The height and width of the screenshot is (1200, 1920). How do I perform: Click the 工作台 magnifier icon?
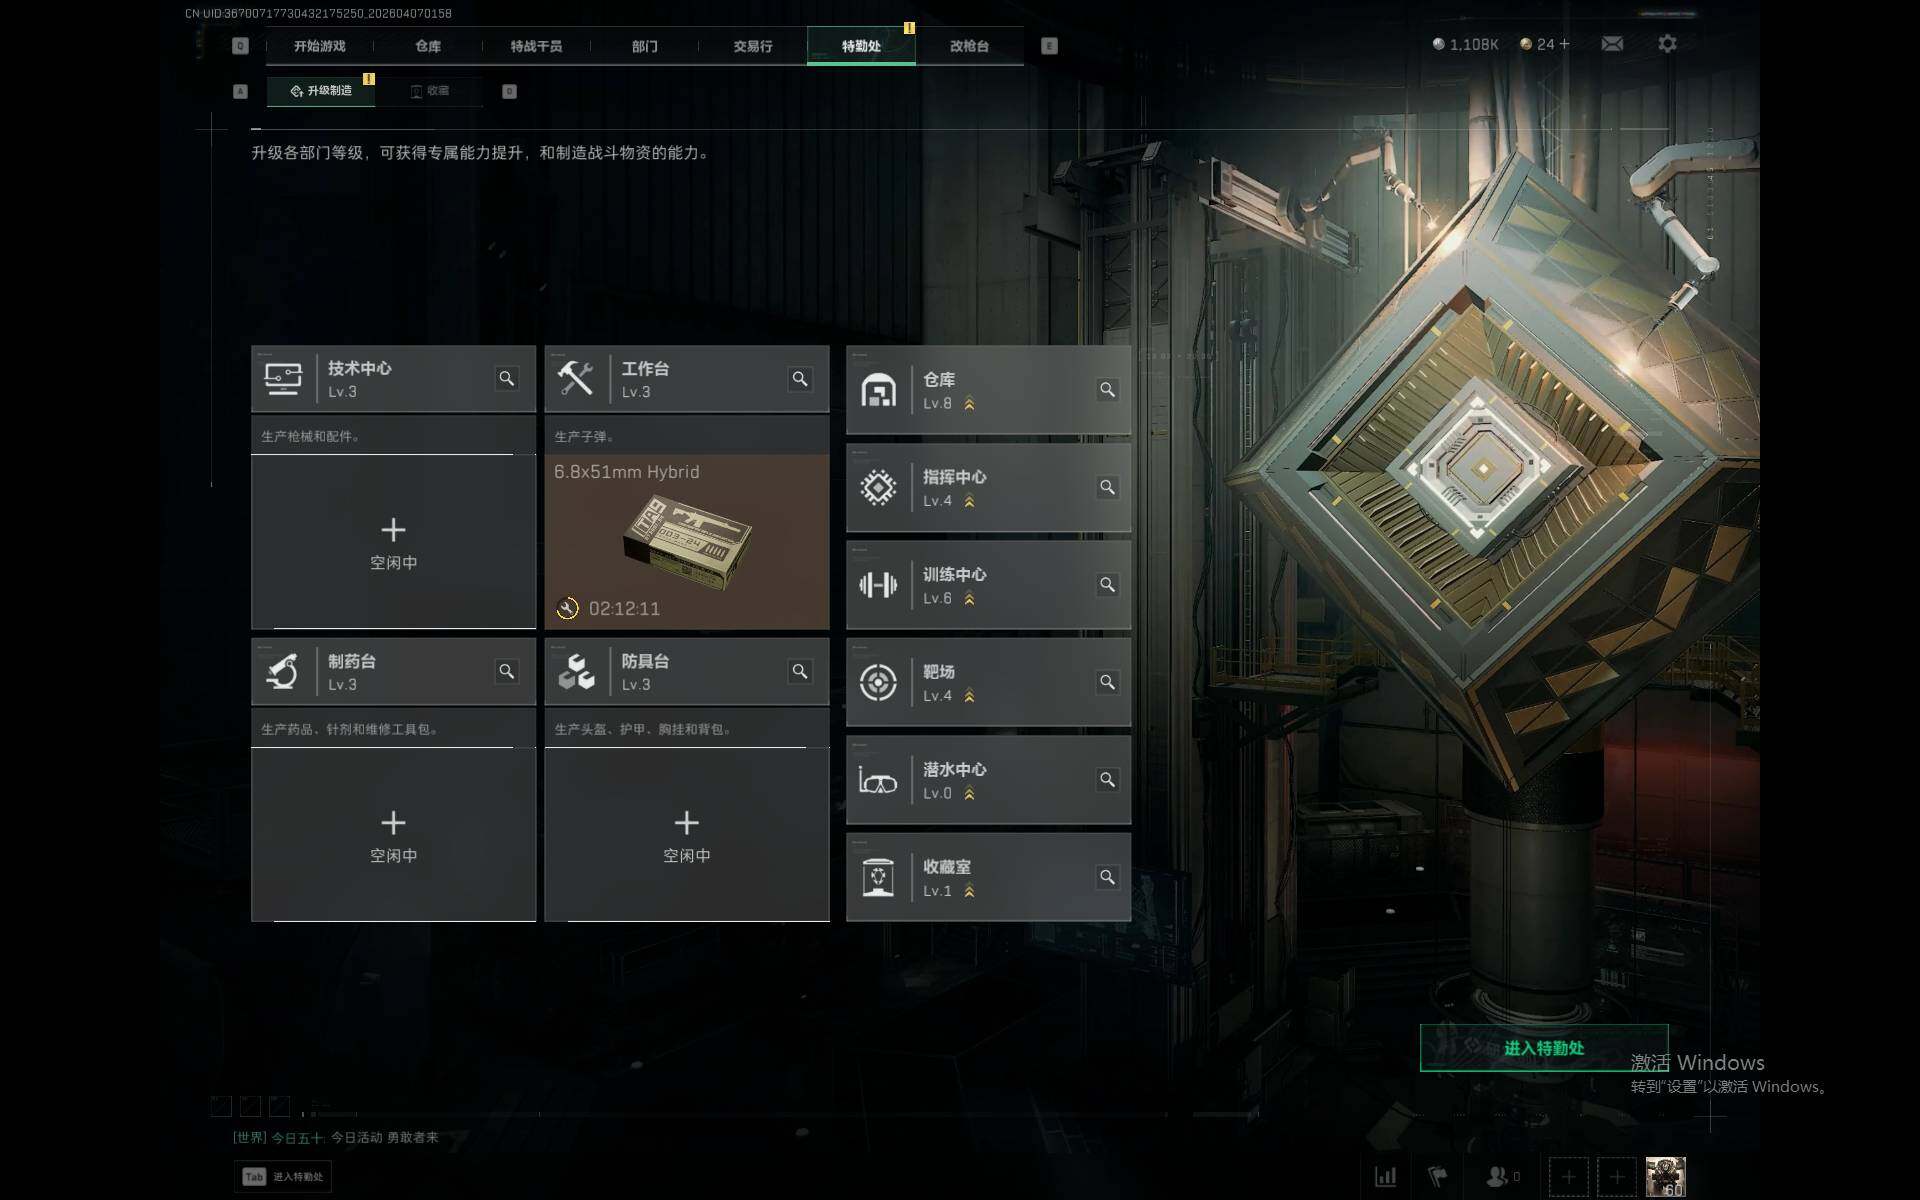800,378
